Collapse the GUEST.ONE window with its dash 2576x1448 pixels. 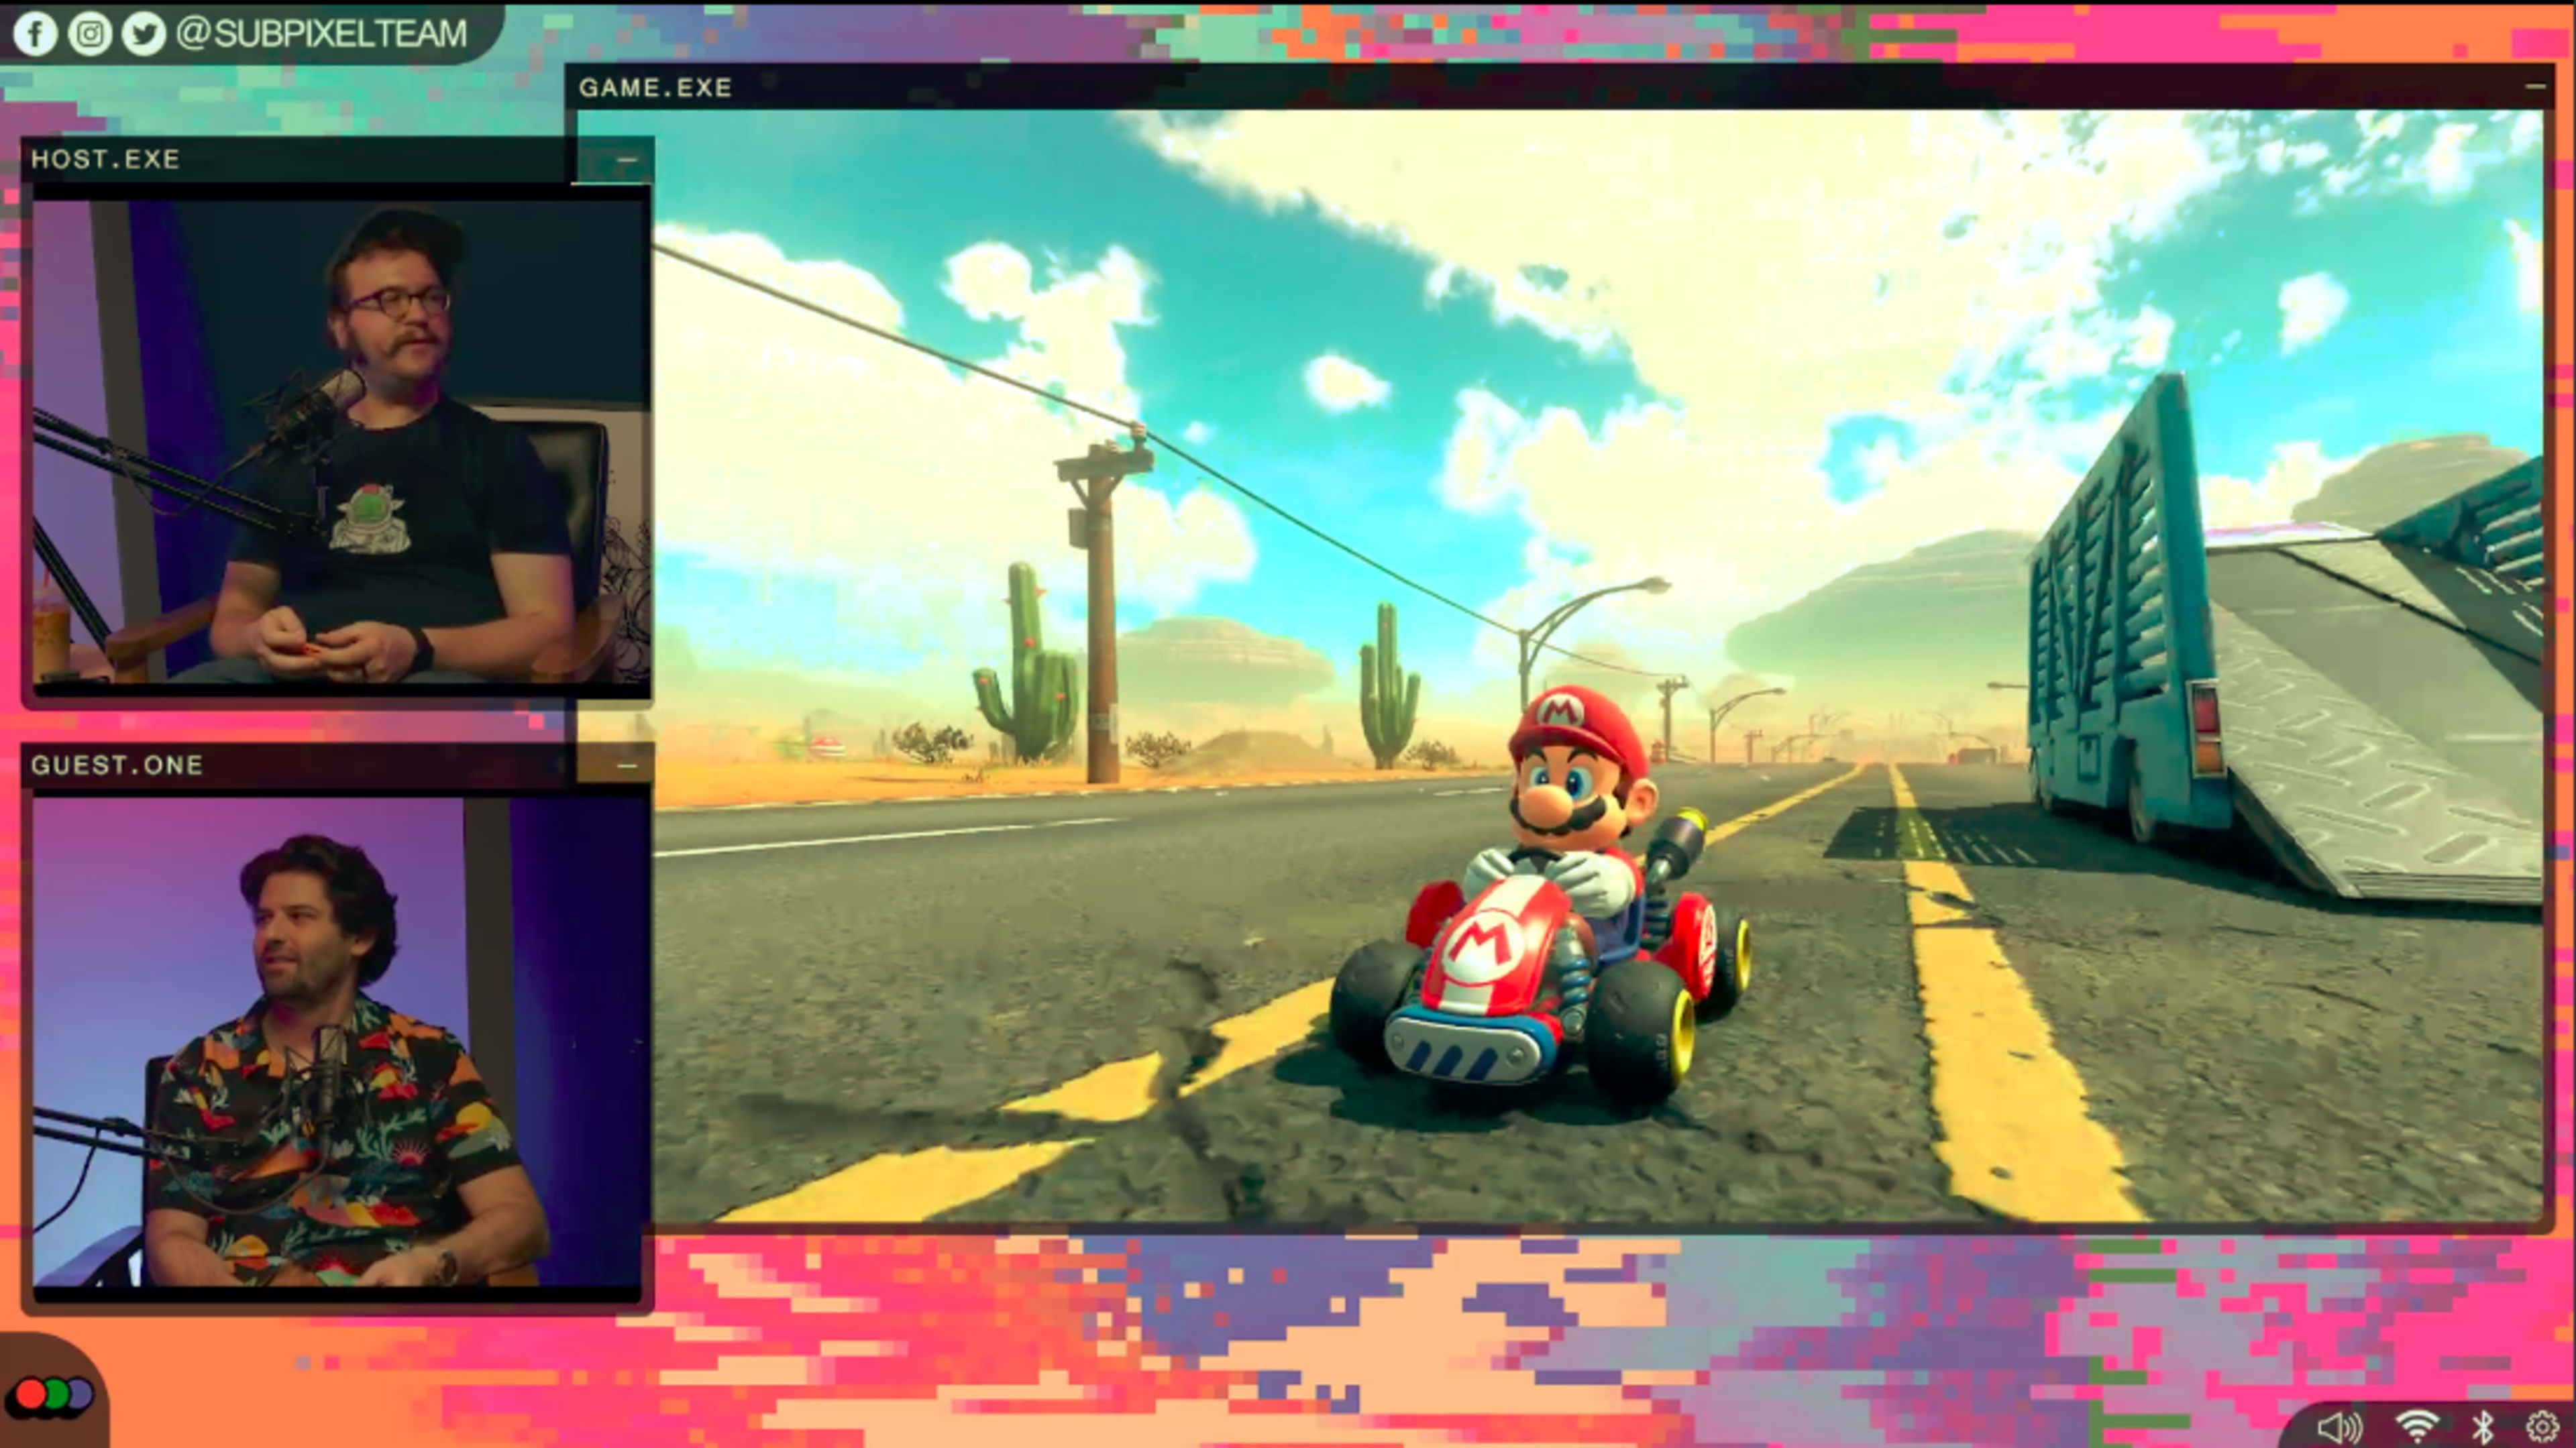tap(626, 766)
